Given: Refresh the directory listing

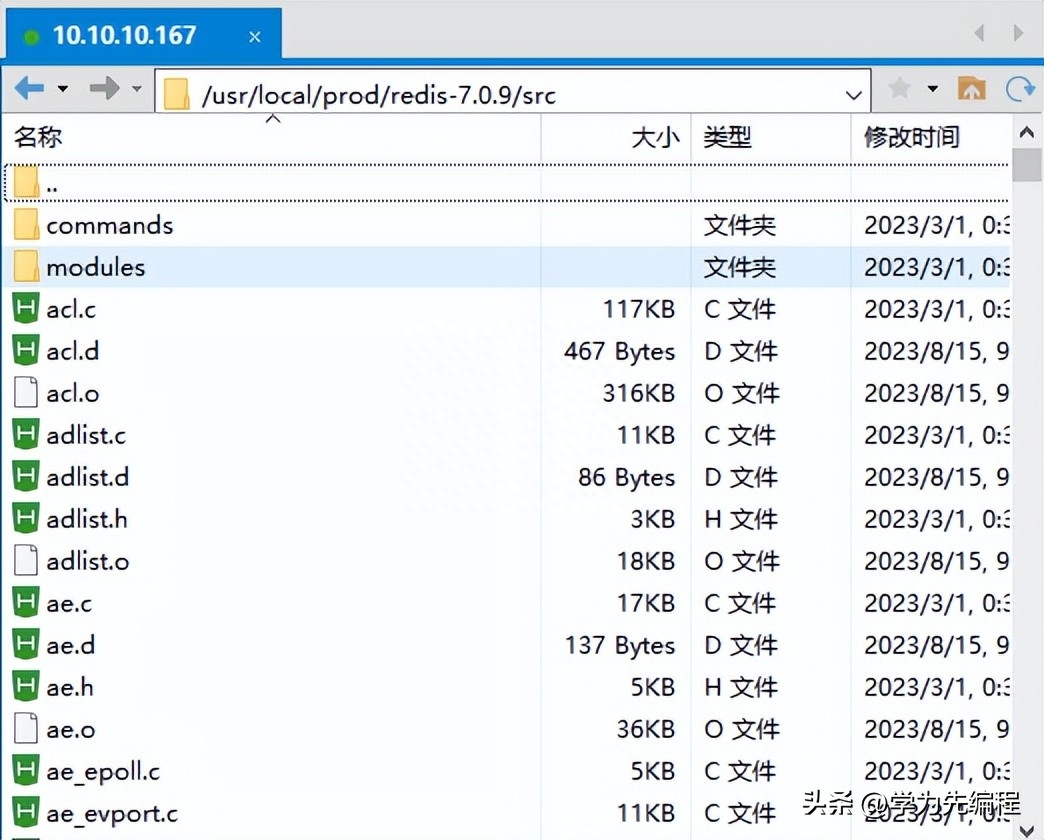Looking at the screenshot, I should tap(1021, 88).
